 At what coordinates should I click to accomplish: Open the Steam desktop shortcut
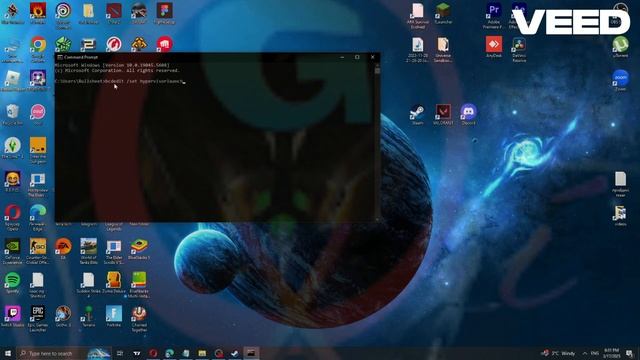coord(418,114)
